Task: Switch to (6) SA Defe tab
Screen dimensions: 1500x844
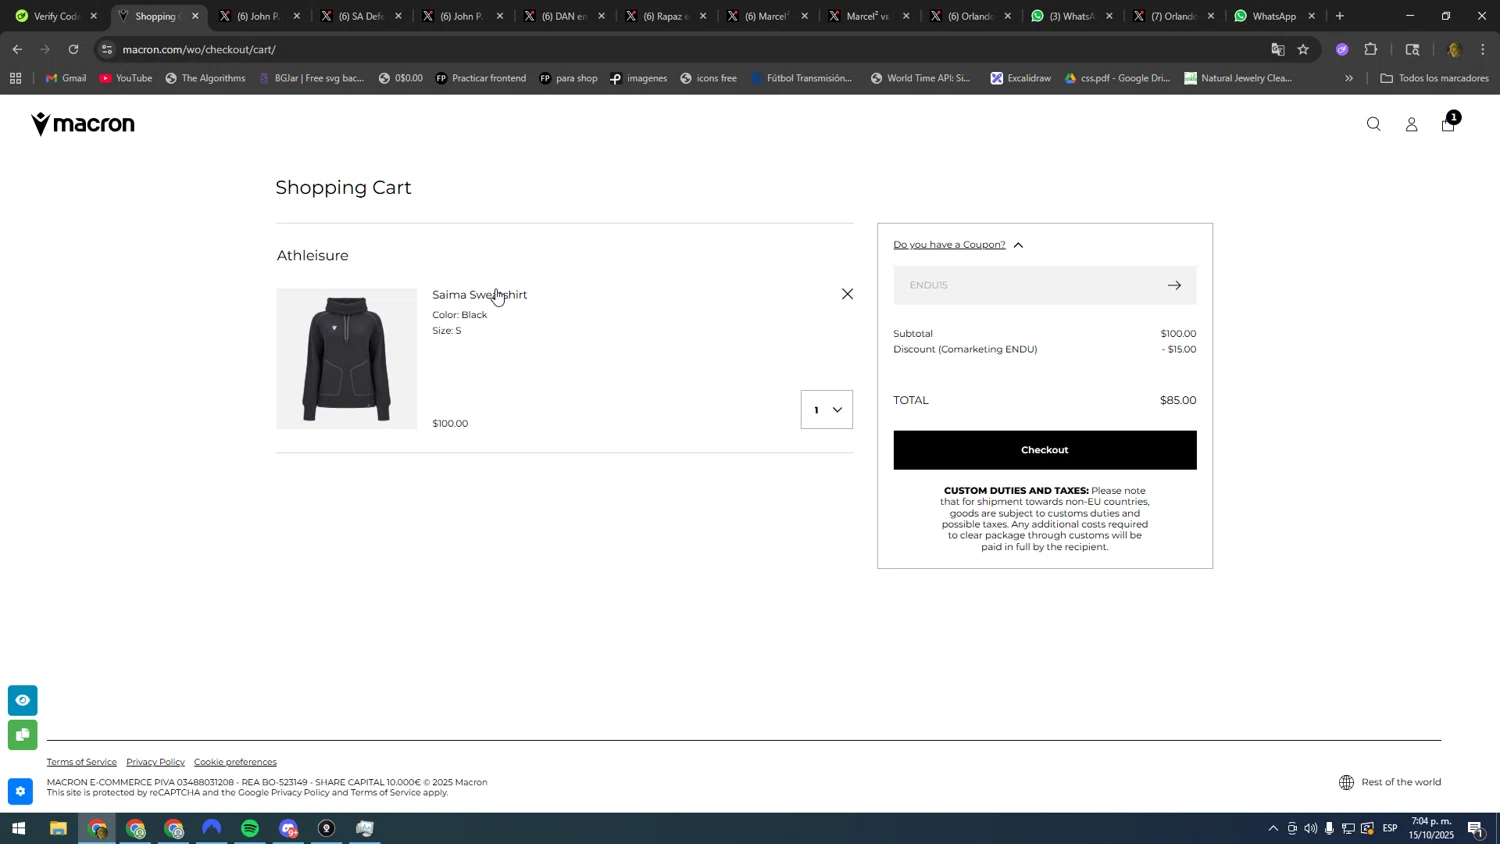Action: (361, 16)
